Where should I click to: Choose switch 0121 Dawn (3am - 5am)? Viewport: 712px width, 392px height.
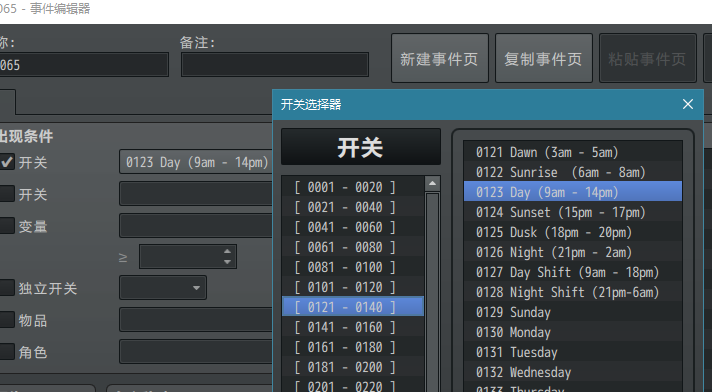[x=573, y=152]
